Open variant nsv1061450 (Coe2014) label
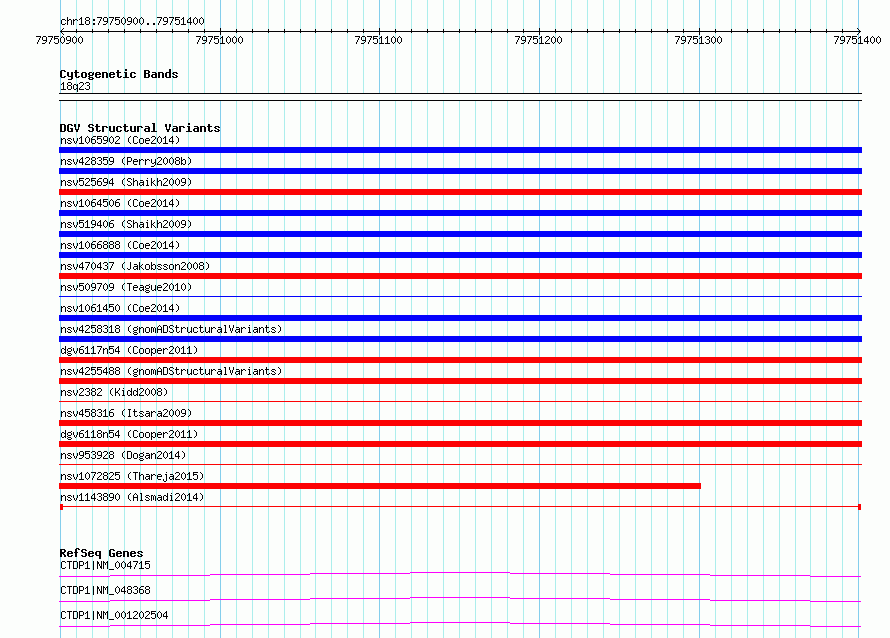The width and height of the screenshot is (890, 638). click(120, 308)
